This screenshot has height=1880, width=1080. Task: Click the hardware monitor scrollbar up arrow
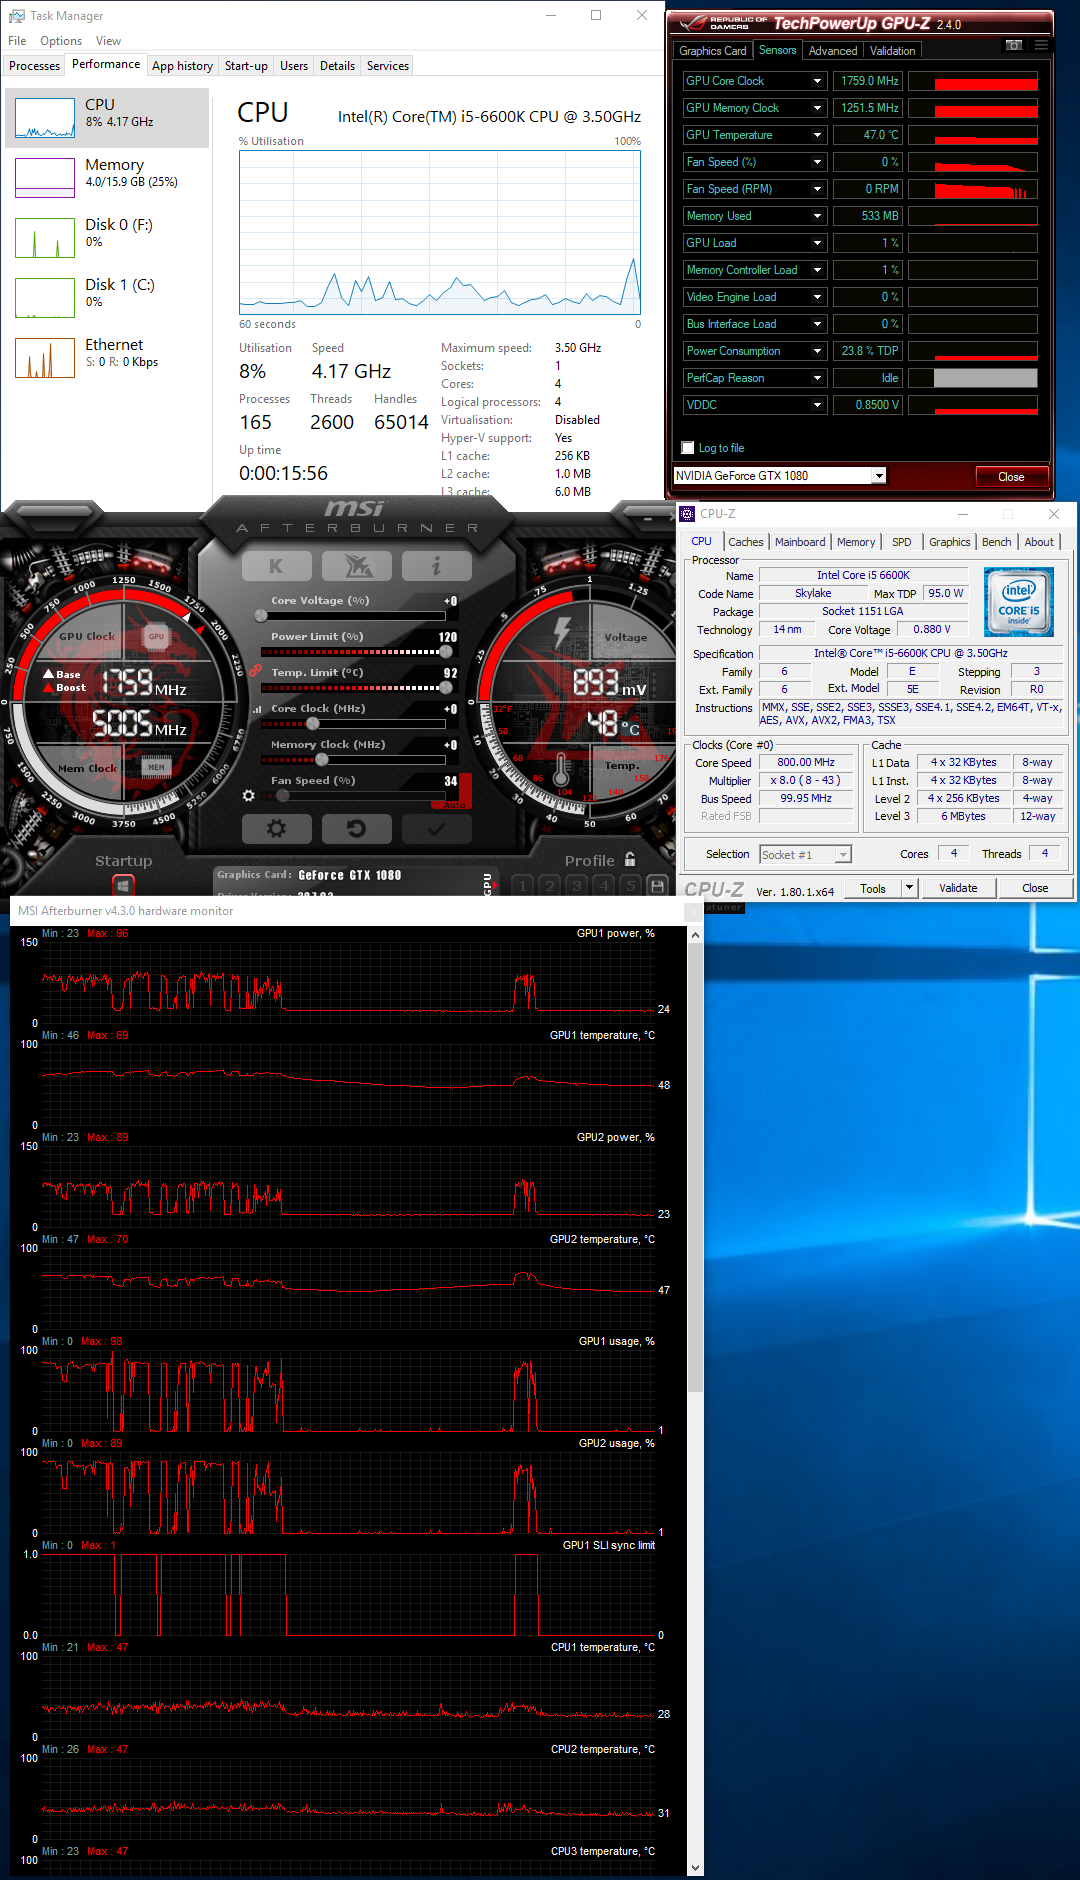695,935
